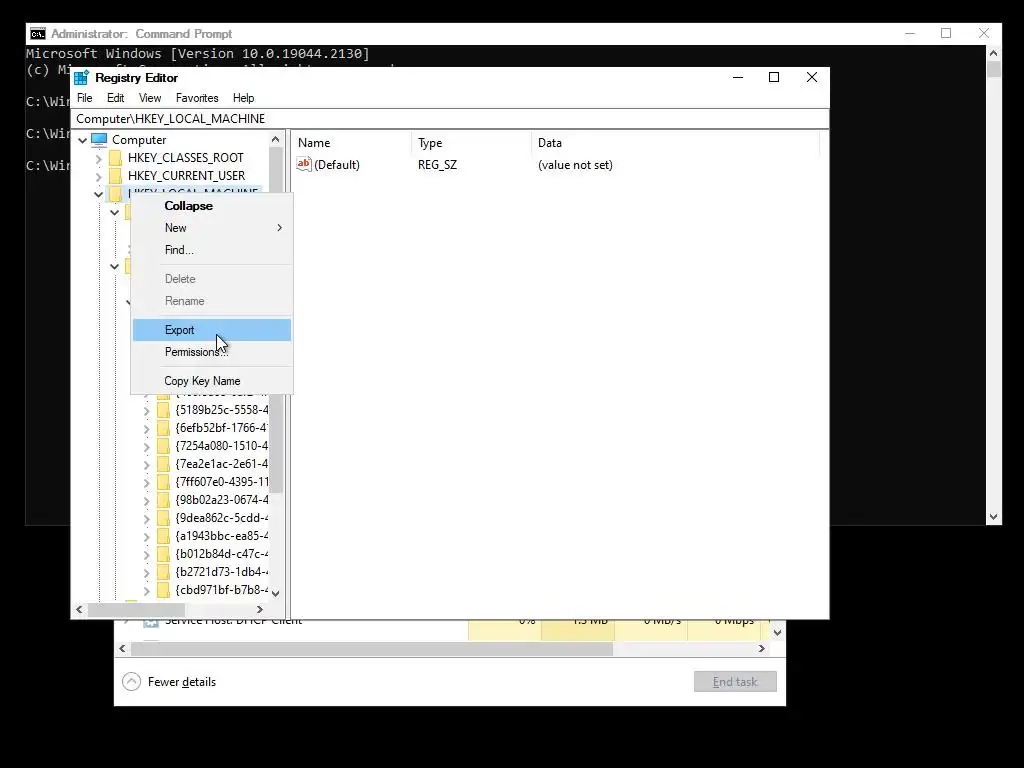The width and height of the screenshot is (1024, 768).
Task: Click folder icon of {cbd971bf-b7b8-4 key
Action: [163, 590]
